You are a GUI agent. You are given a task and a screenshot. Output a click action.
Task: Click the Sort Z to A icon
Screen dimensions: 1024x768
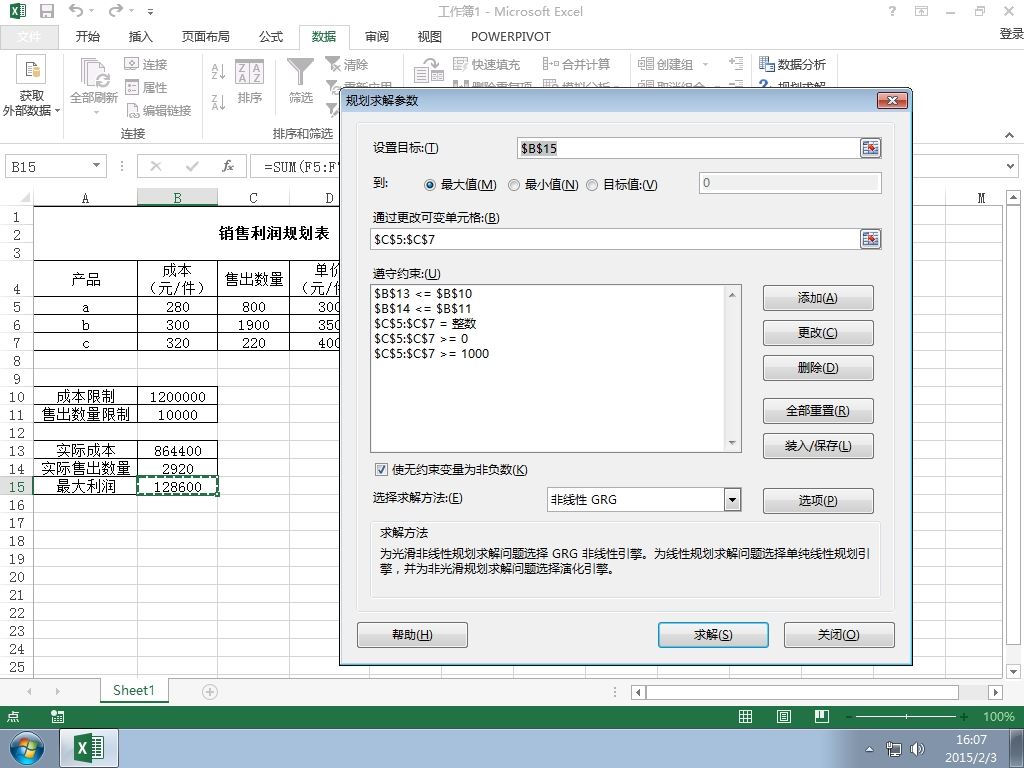(x=218, y=102)
